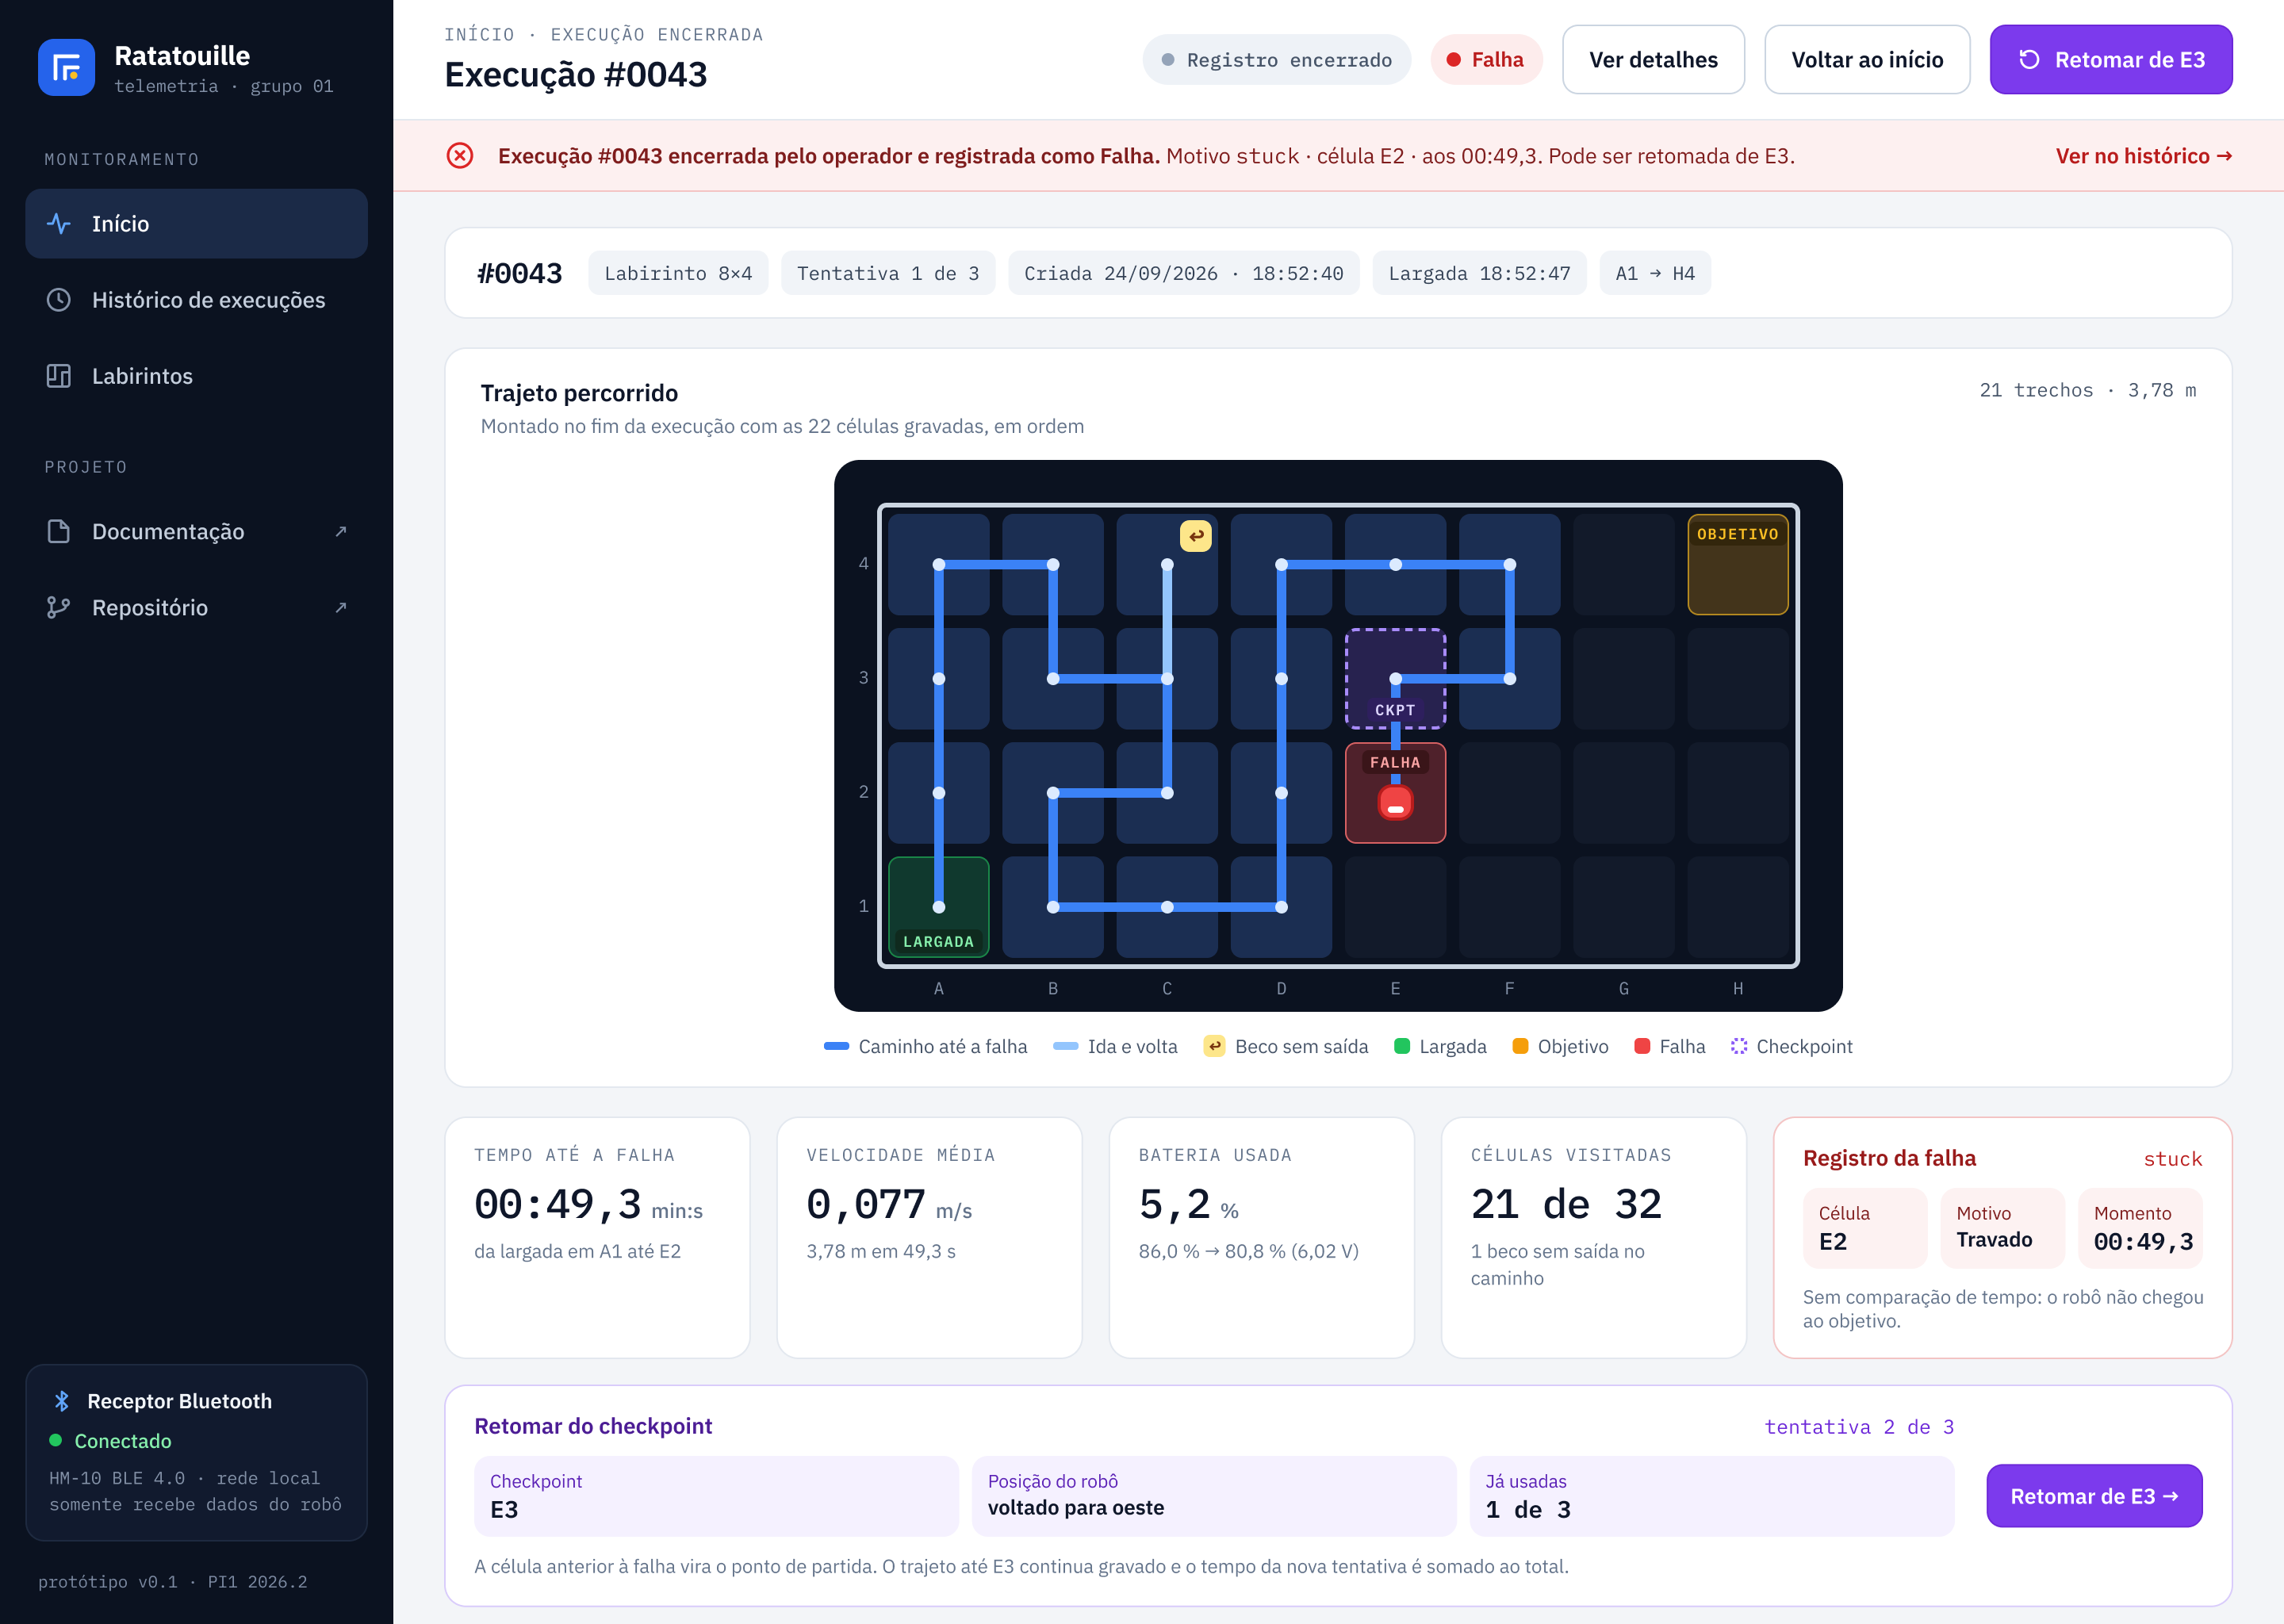2284x1624 pixels.
Task: Click the external arrow next to Documentação
Action: coord(341,531)
